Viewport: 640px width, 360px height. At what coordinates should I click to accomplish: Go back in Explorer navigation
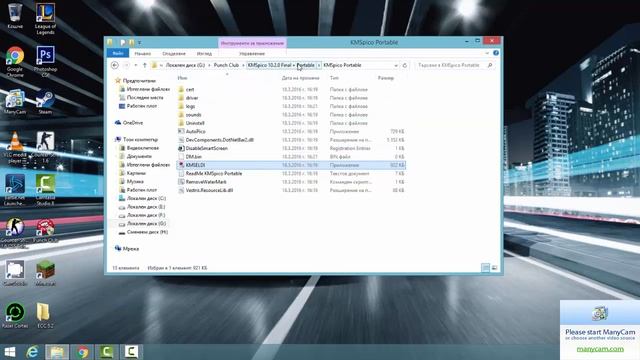(115, 65)
